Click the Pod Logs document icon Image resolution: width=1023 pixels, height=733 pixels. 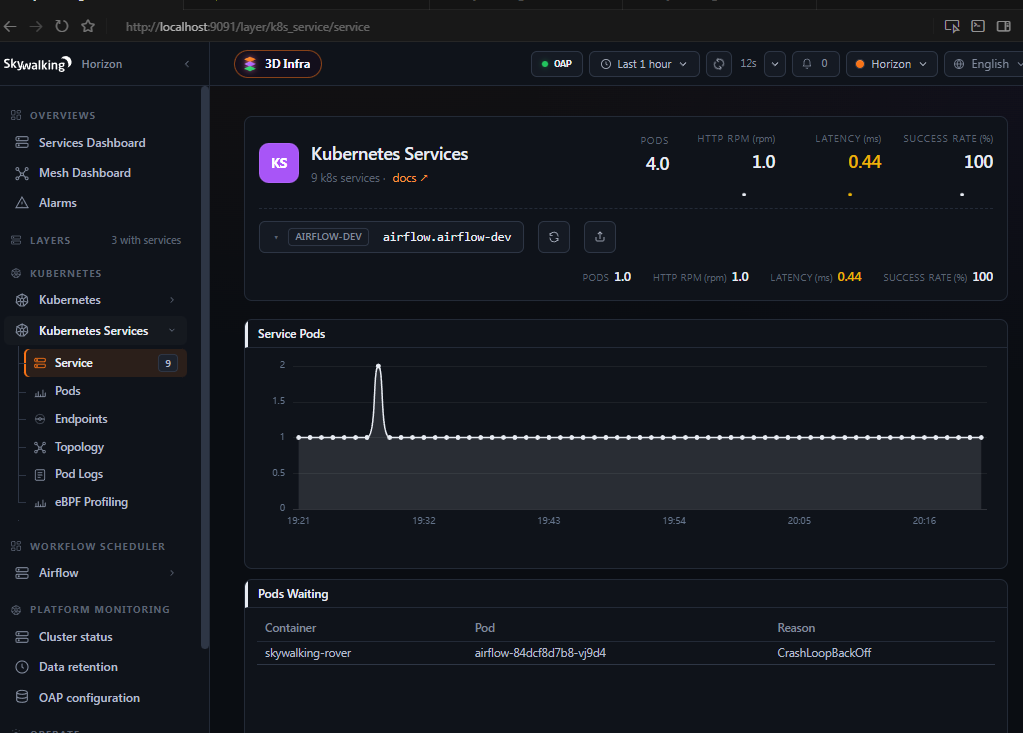(40, 474)
